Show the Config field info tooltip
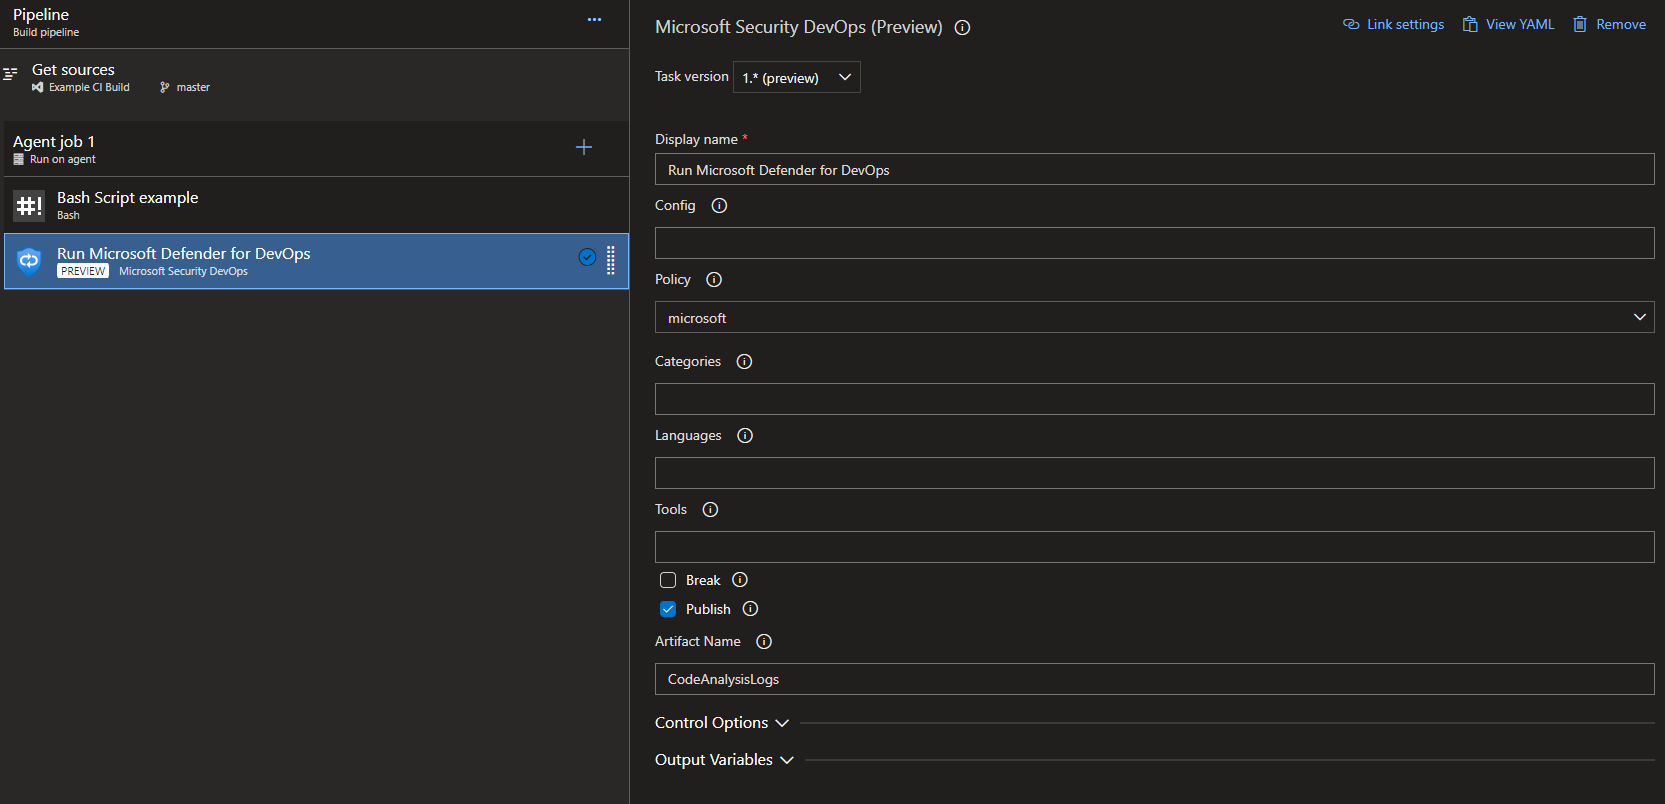The image size is (1665, 804). coord(719,205)
